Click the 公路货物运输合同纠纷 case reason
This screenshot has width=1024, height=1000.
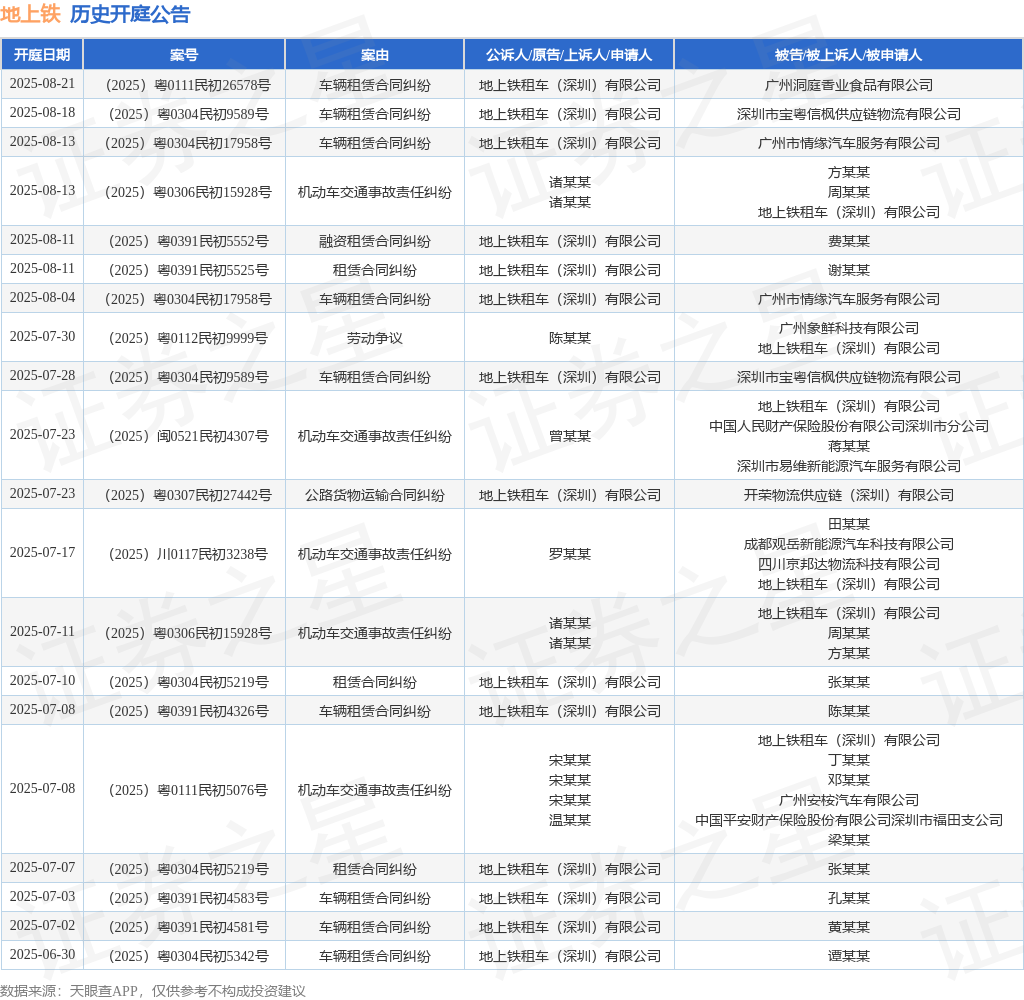[374, 495]
